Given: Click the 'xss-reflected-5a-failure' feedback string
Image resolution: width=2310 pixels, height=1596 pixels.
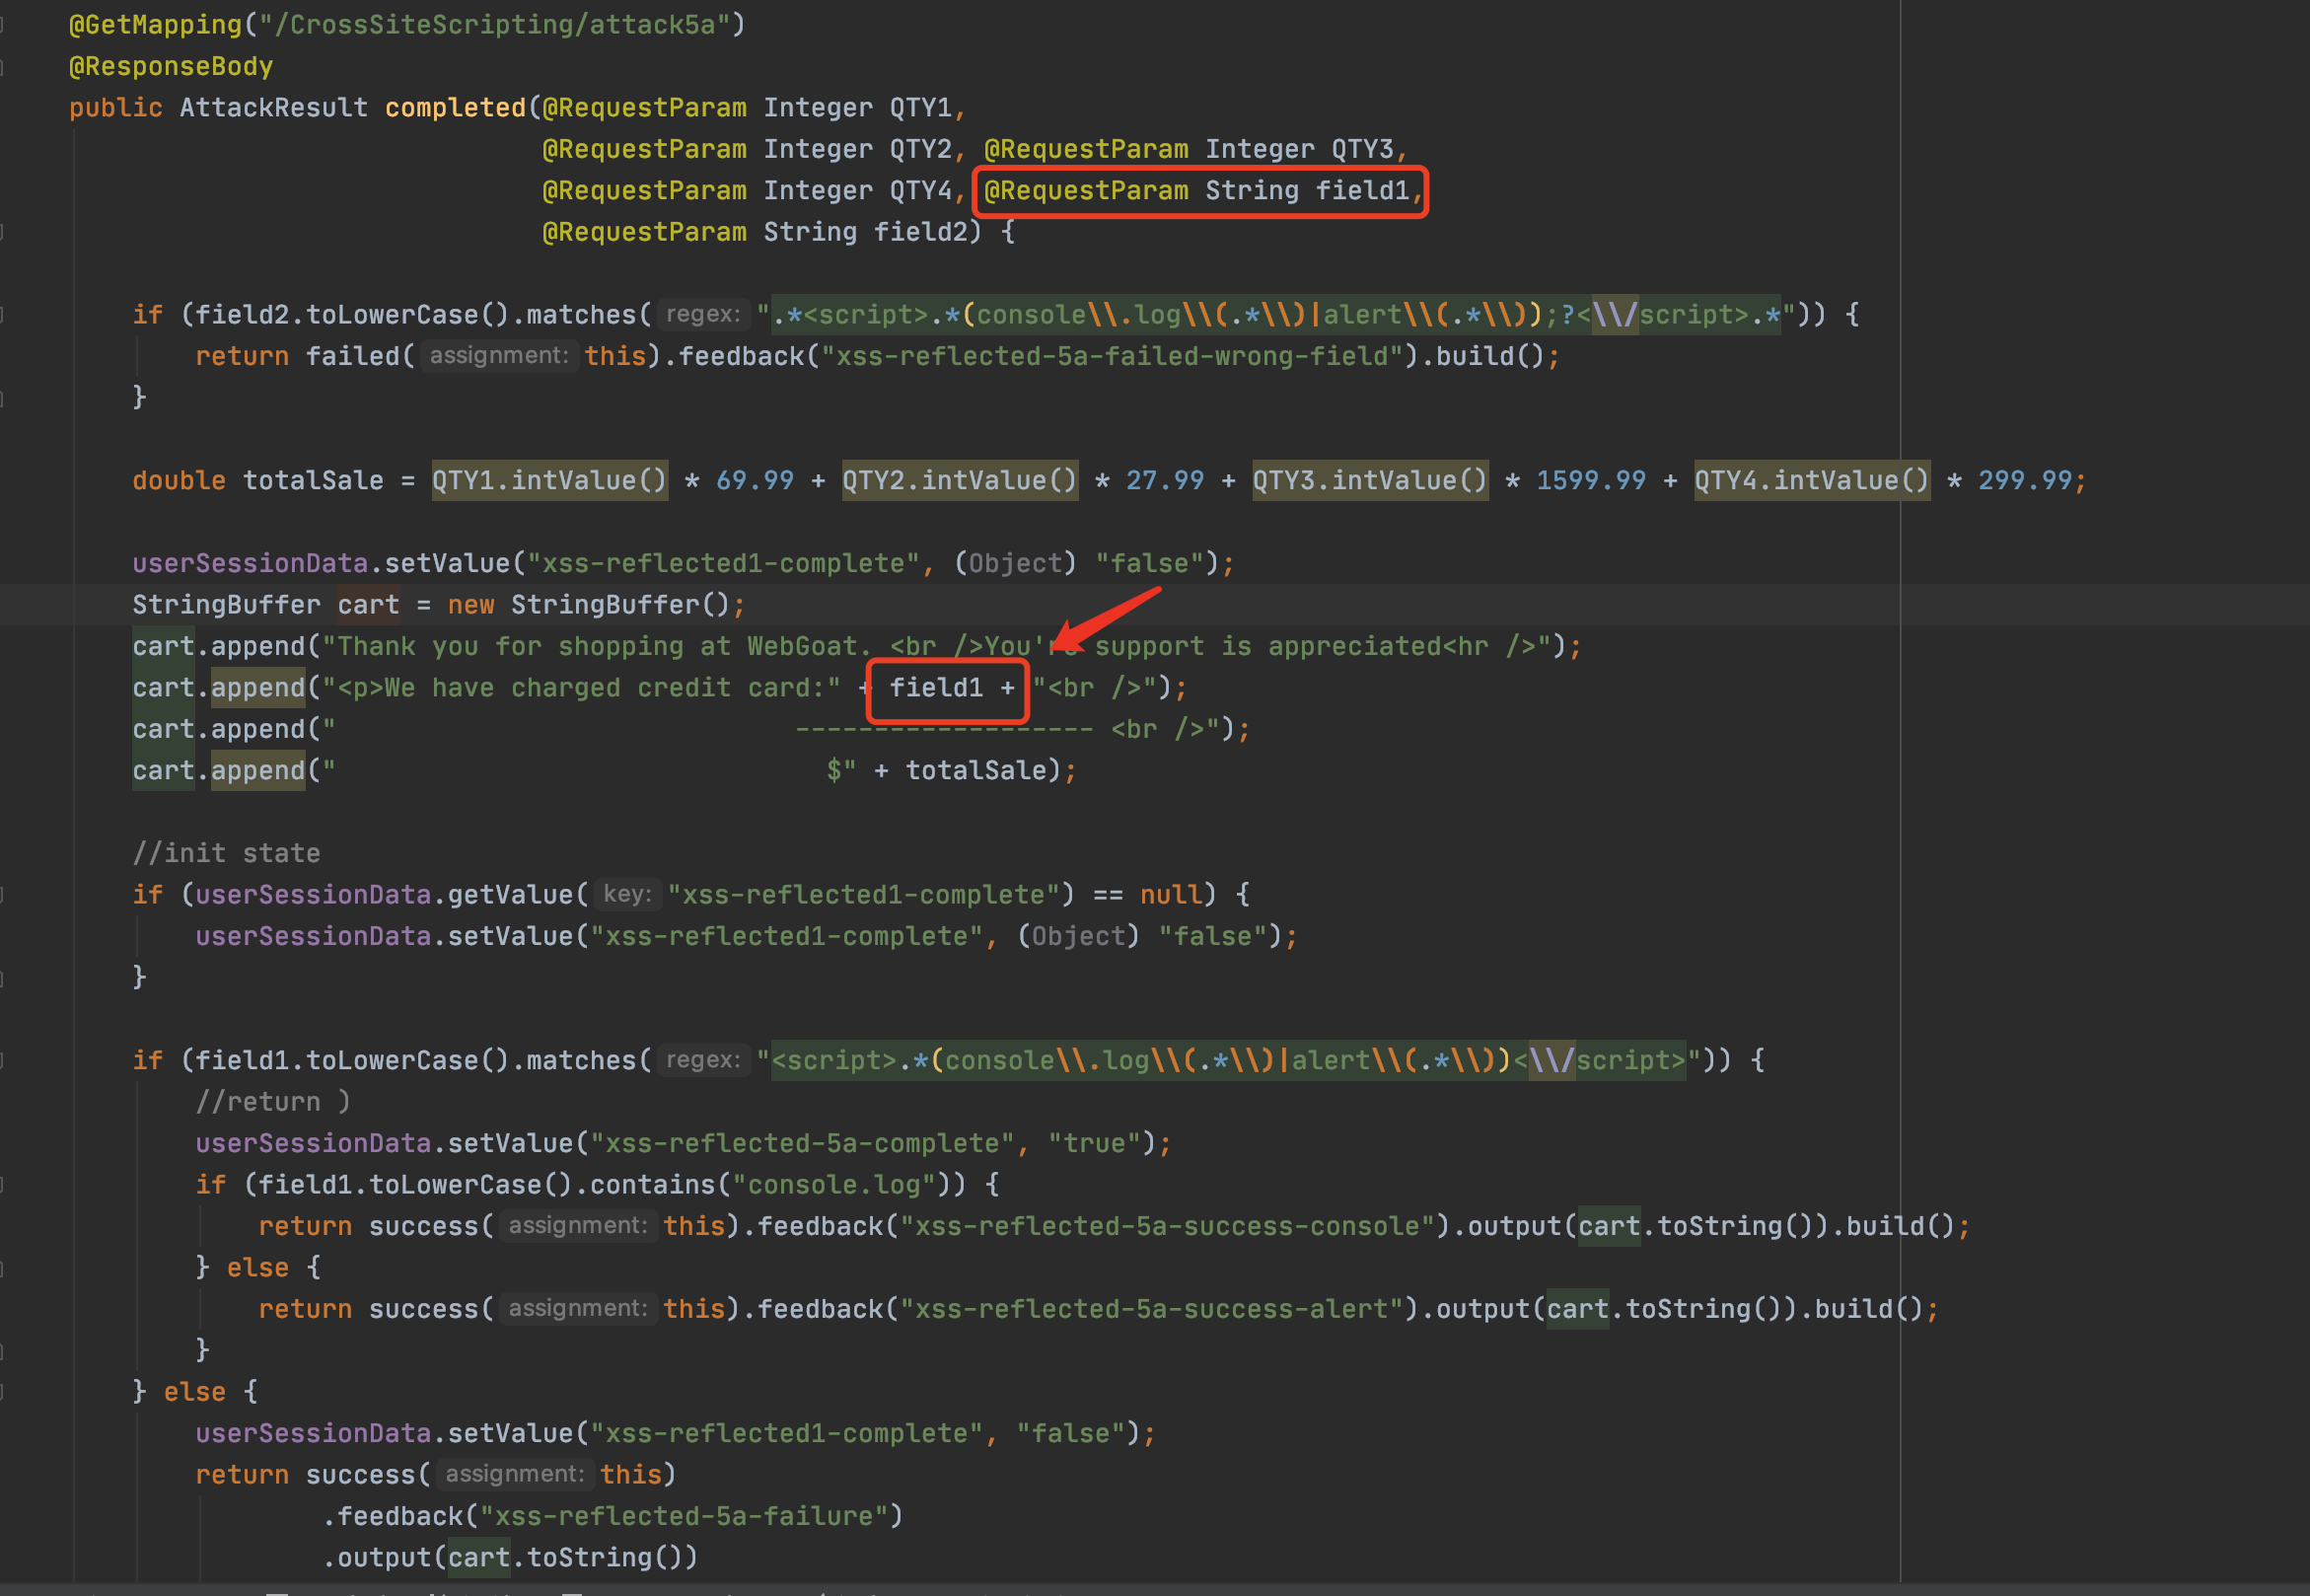Looking at the screenshot, I should (683, 1516).
